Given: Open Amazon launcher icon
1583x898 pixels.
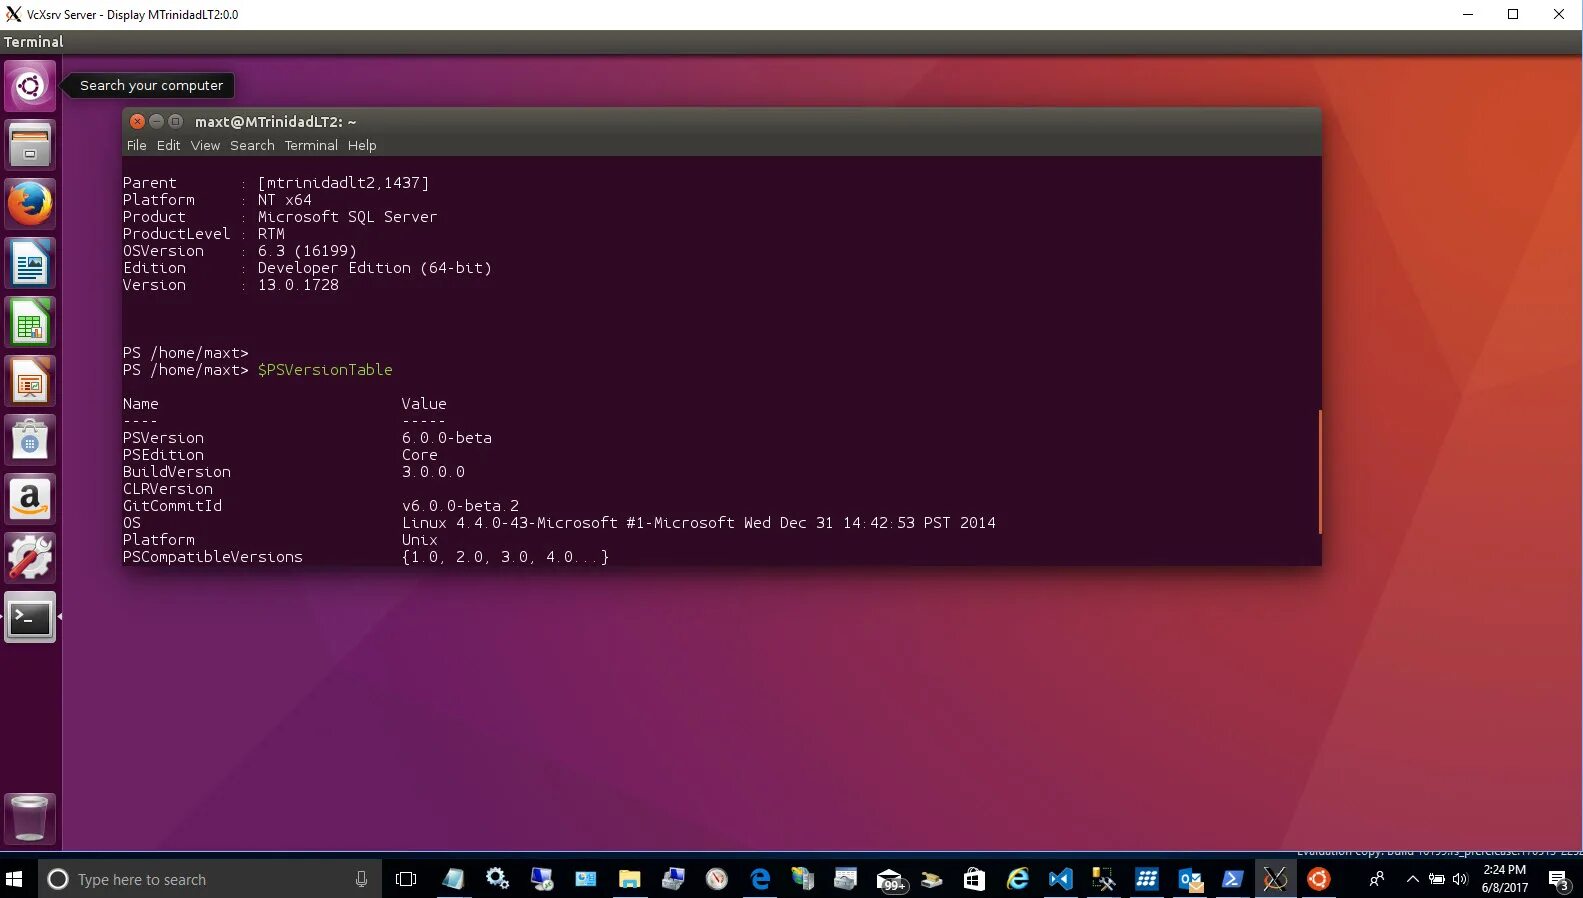Looking at the screenshot, I should coord(30,499).
